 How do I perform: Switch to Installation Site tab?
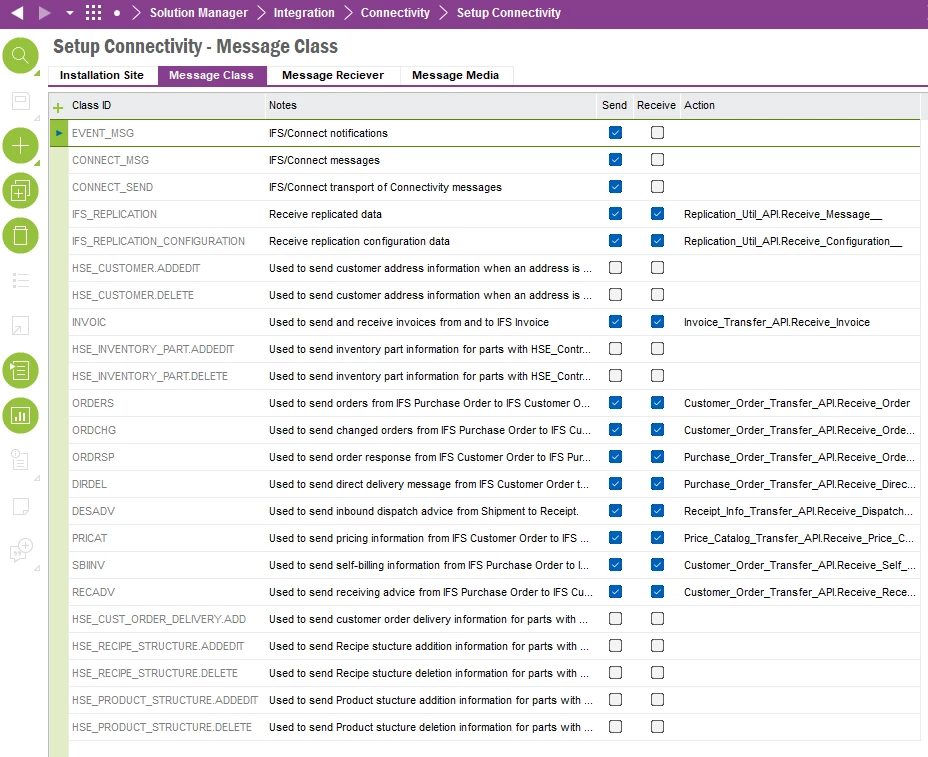(102, 75)
